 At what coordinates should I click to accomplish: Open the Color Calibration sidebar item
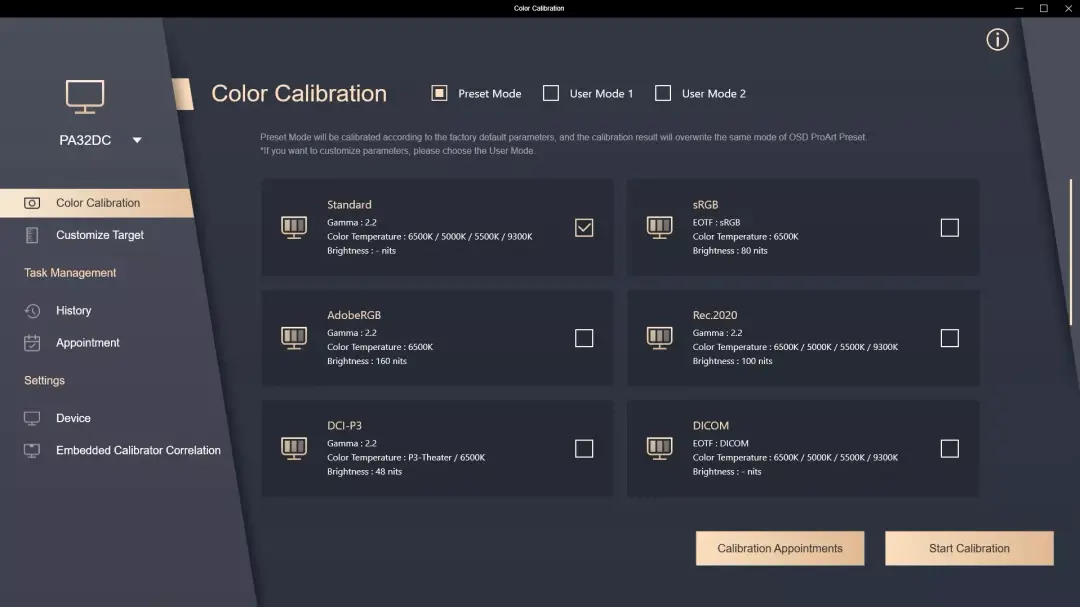point(96,203)
